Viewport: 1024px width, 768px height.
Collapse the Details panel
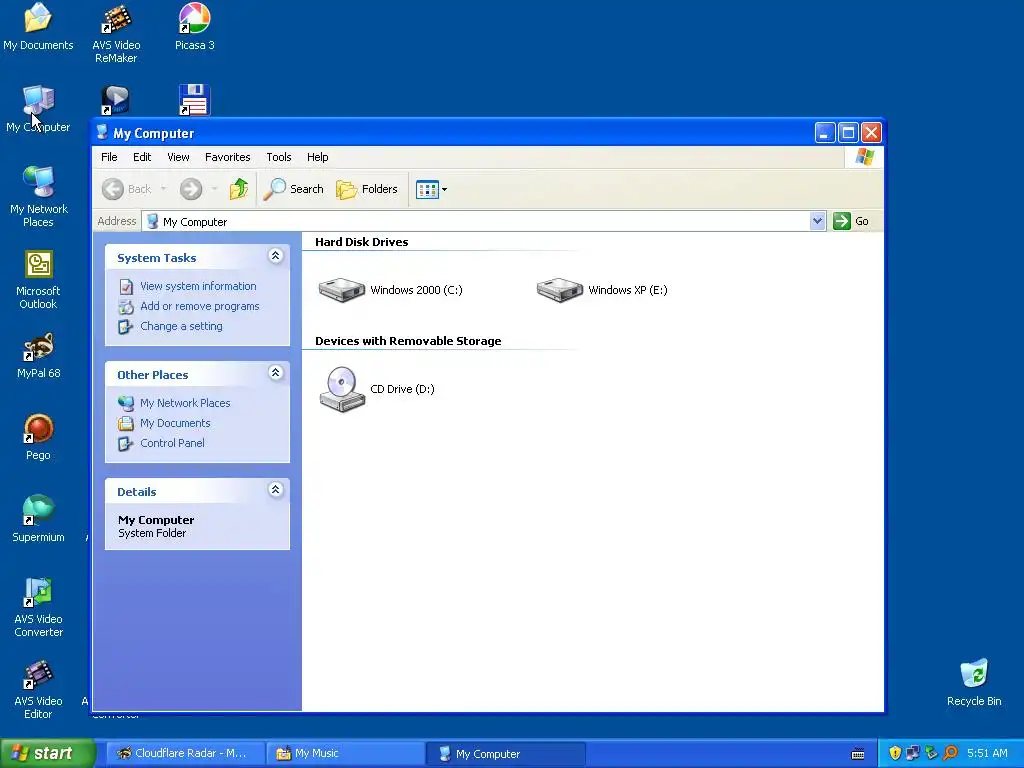[276, 490]
